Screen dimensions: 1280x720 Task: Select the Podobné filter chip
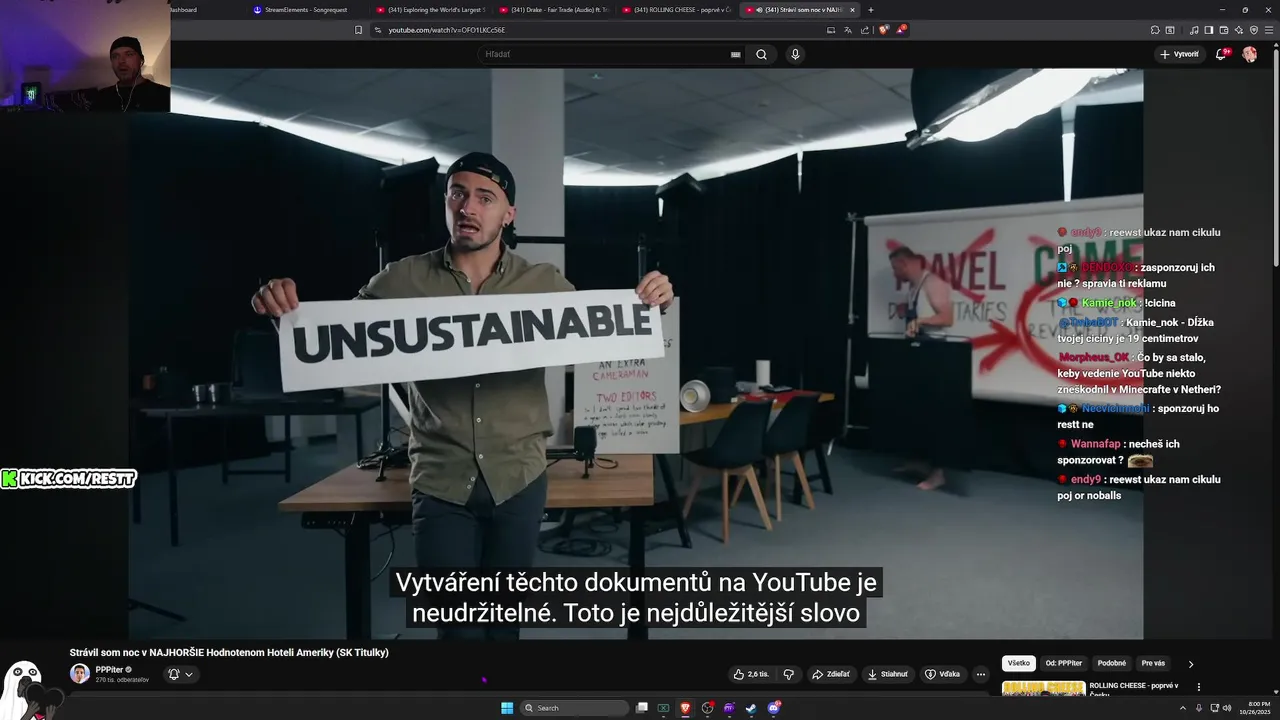(x=1112, y=663)
